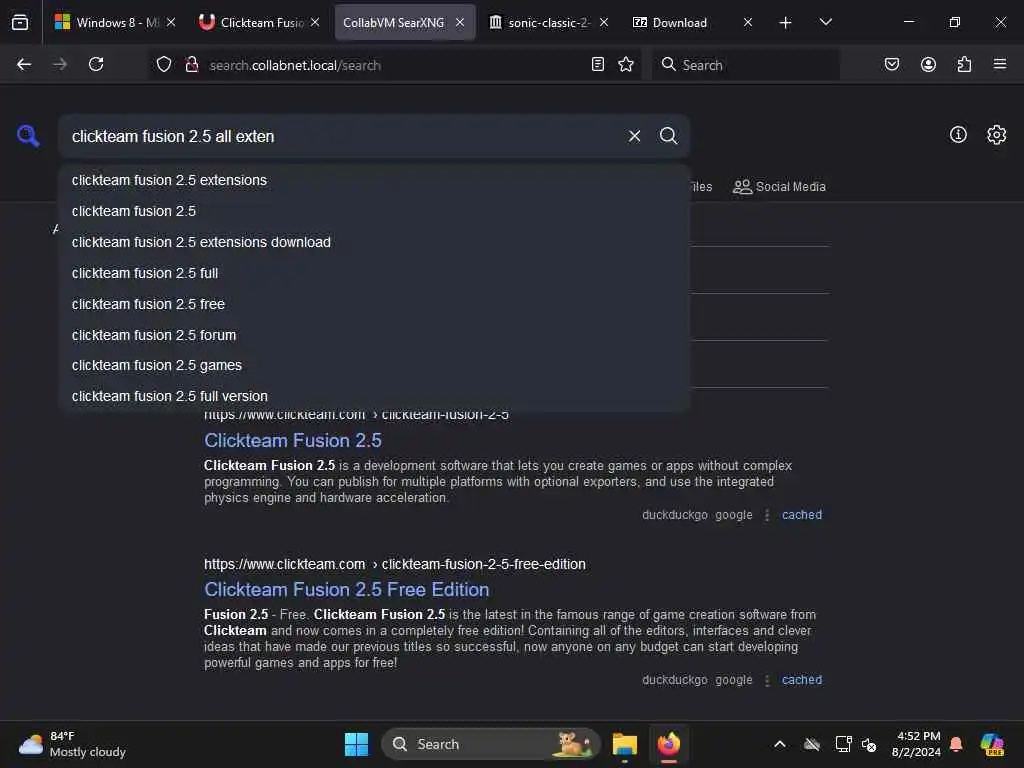Image resolution: width=1024 pixels, height=768 pixels.
Task: Open volume muted tray icon
Action: point(869,744)
